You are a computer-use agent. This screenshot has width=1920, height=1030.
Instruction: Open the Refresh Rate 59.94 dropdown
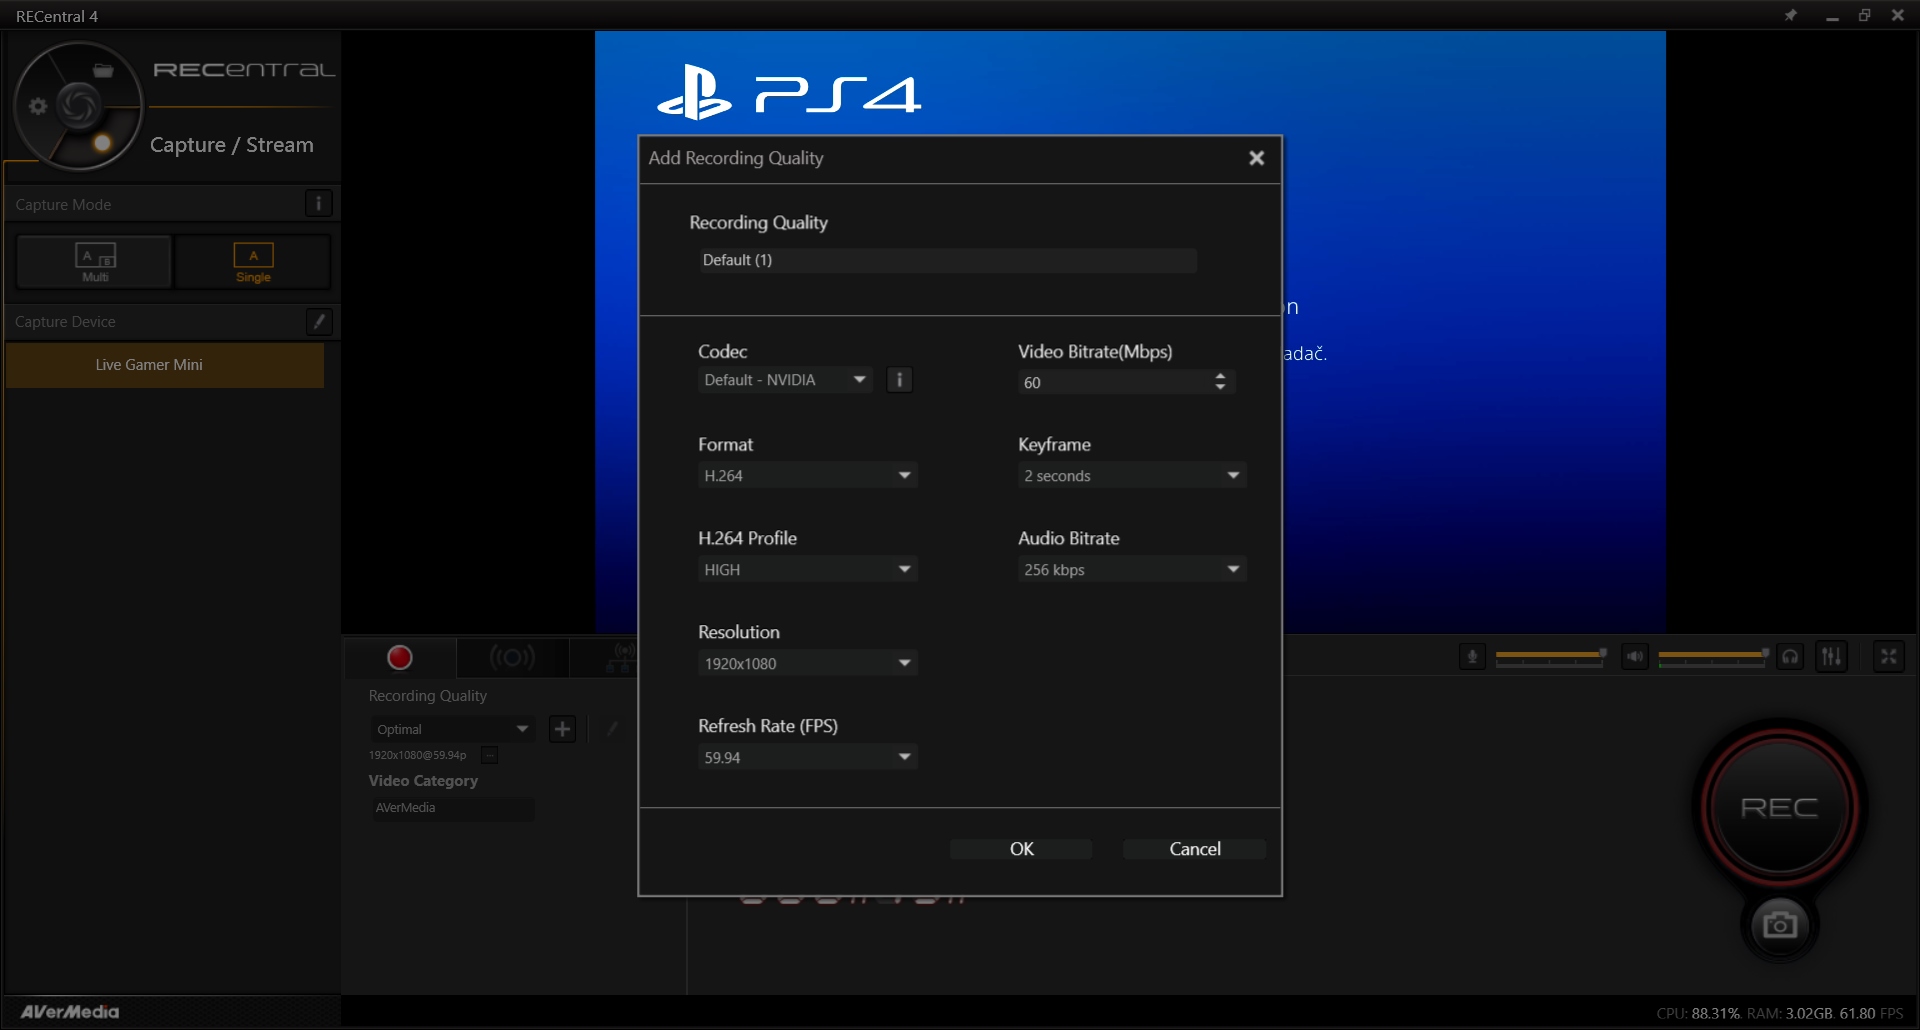coord(807,757)
